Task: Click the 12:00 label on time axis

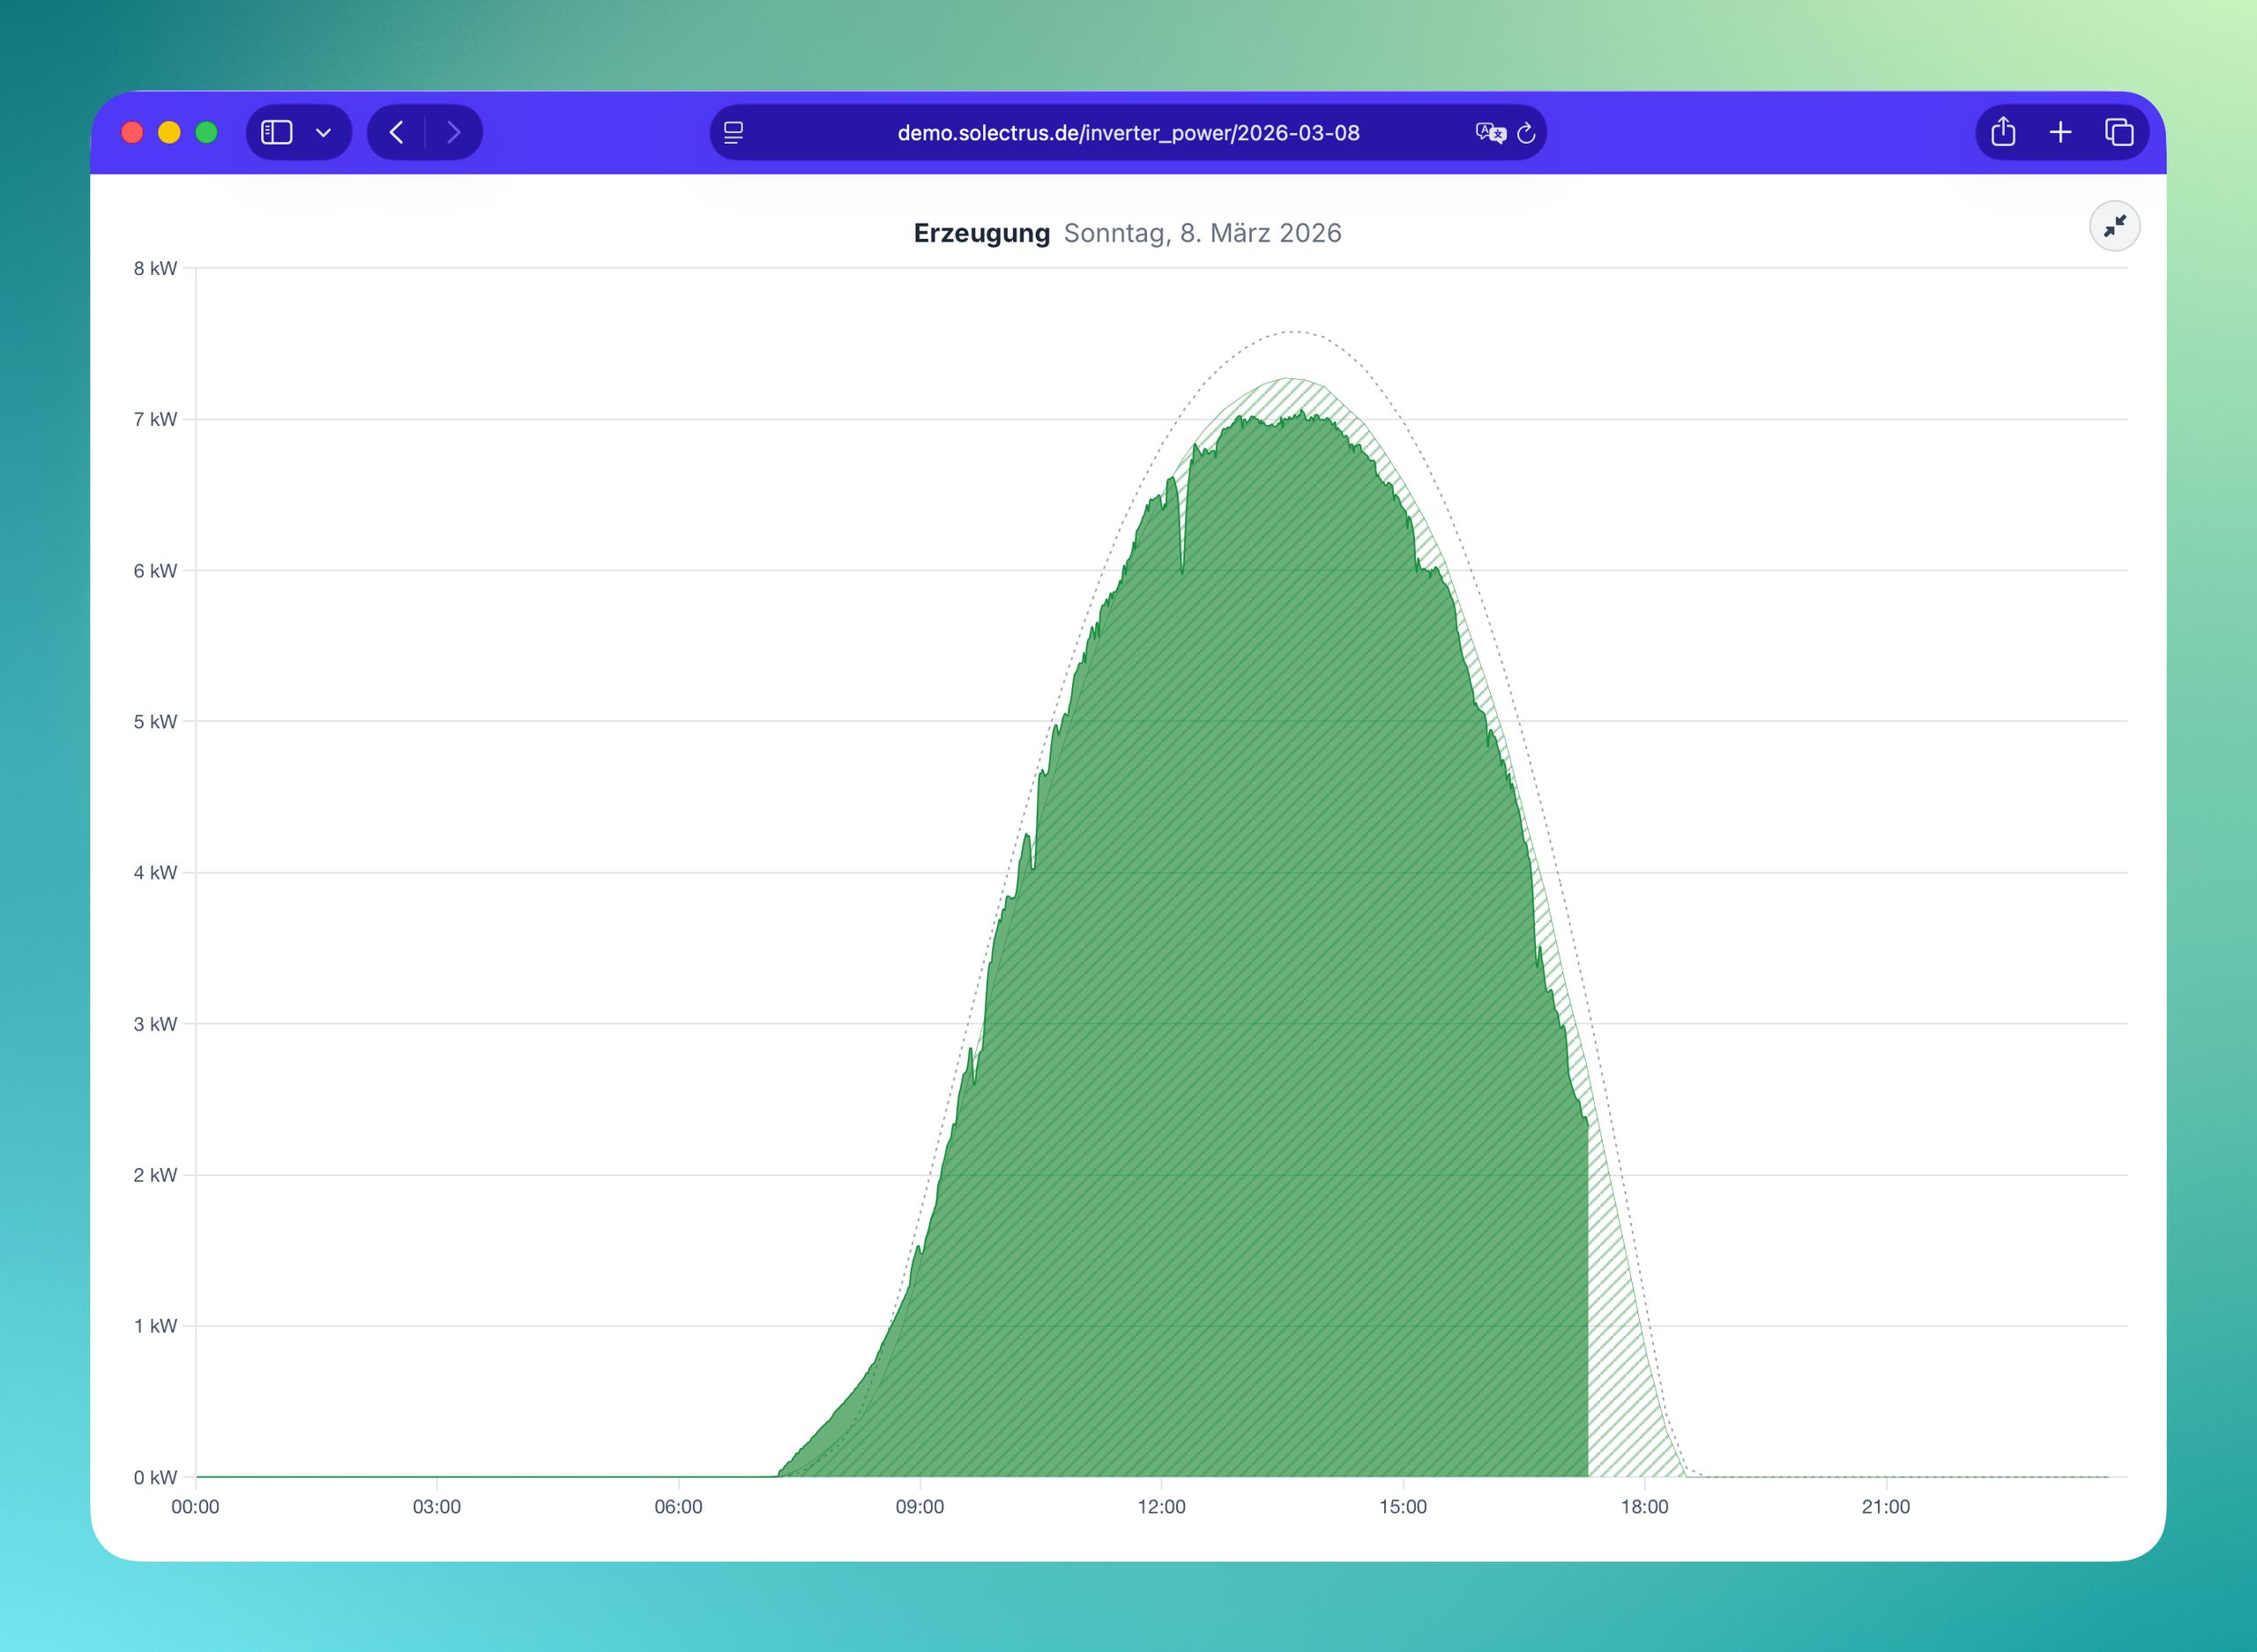Action: click(x=1161, y=1507)
